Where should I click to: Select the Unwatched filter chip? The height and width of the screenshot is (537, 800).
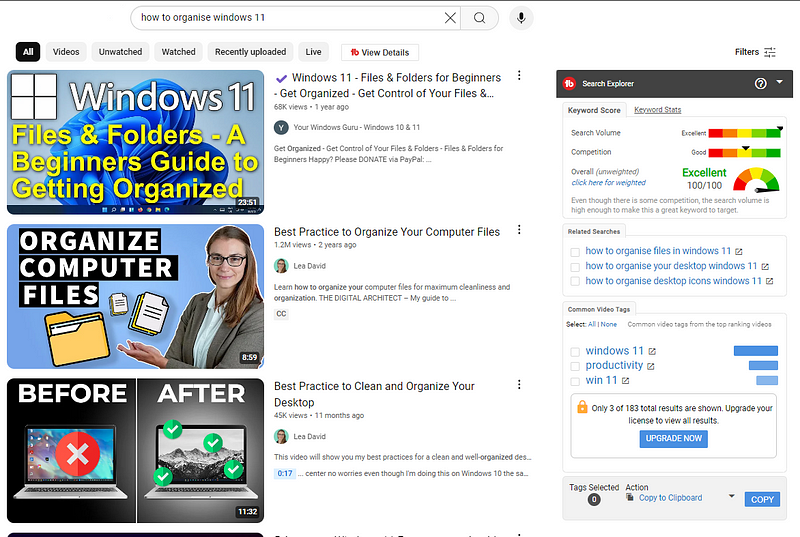pos(120,52)
